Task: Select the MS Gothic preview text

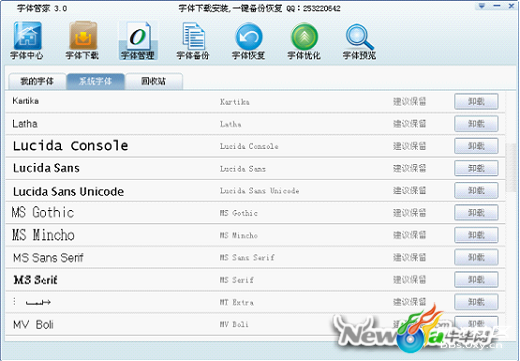Action: point(43,212)
